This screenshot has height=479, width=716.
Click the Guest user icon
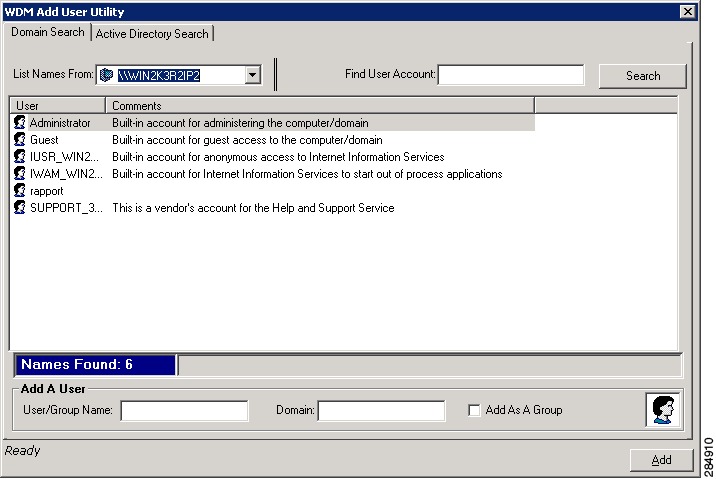tap(20, 139)
